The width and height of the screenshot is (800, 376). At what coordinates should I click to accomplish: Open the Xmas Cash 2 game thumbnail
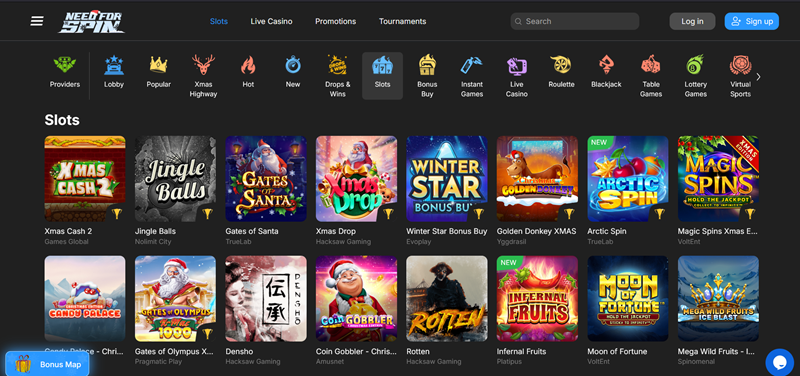(85, 179)
